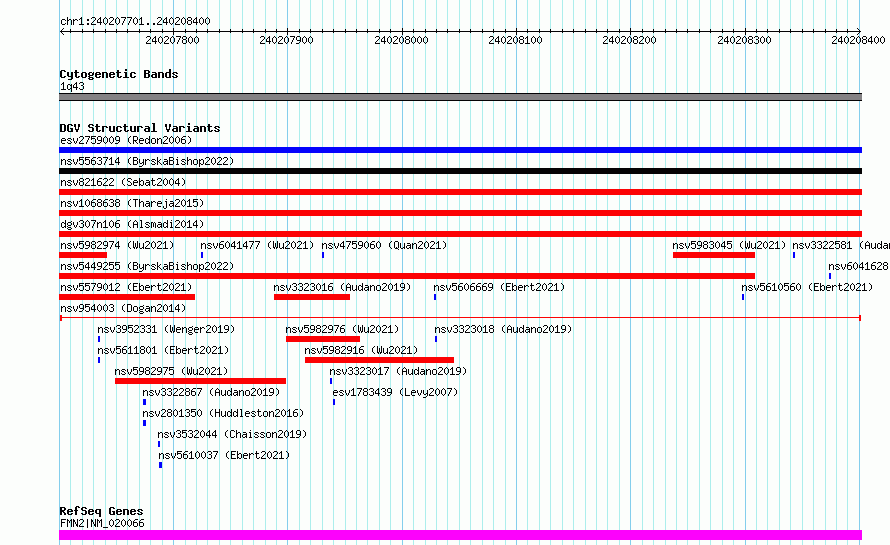Open nsv3323017 (Audano2019) variant
The height and width of the screenshot is (545, 890).
[398, 371]
